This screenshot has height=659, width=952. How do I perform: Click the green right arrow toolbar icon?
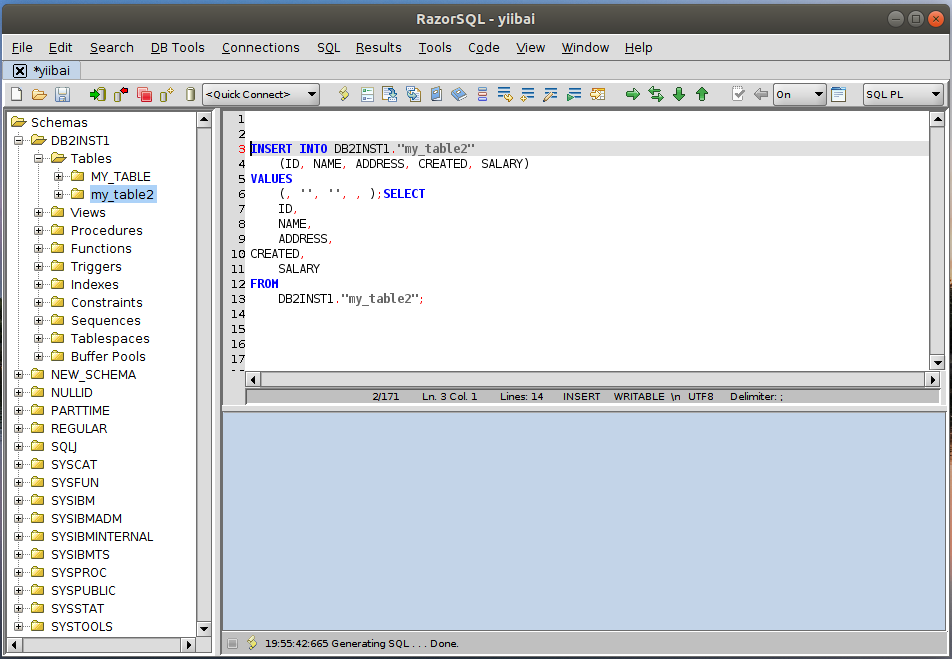(632, 94)
